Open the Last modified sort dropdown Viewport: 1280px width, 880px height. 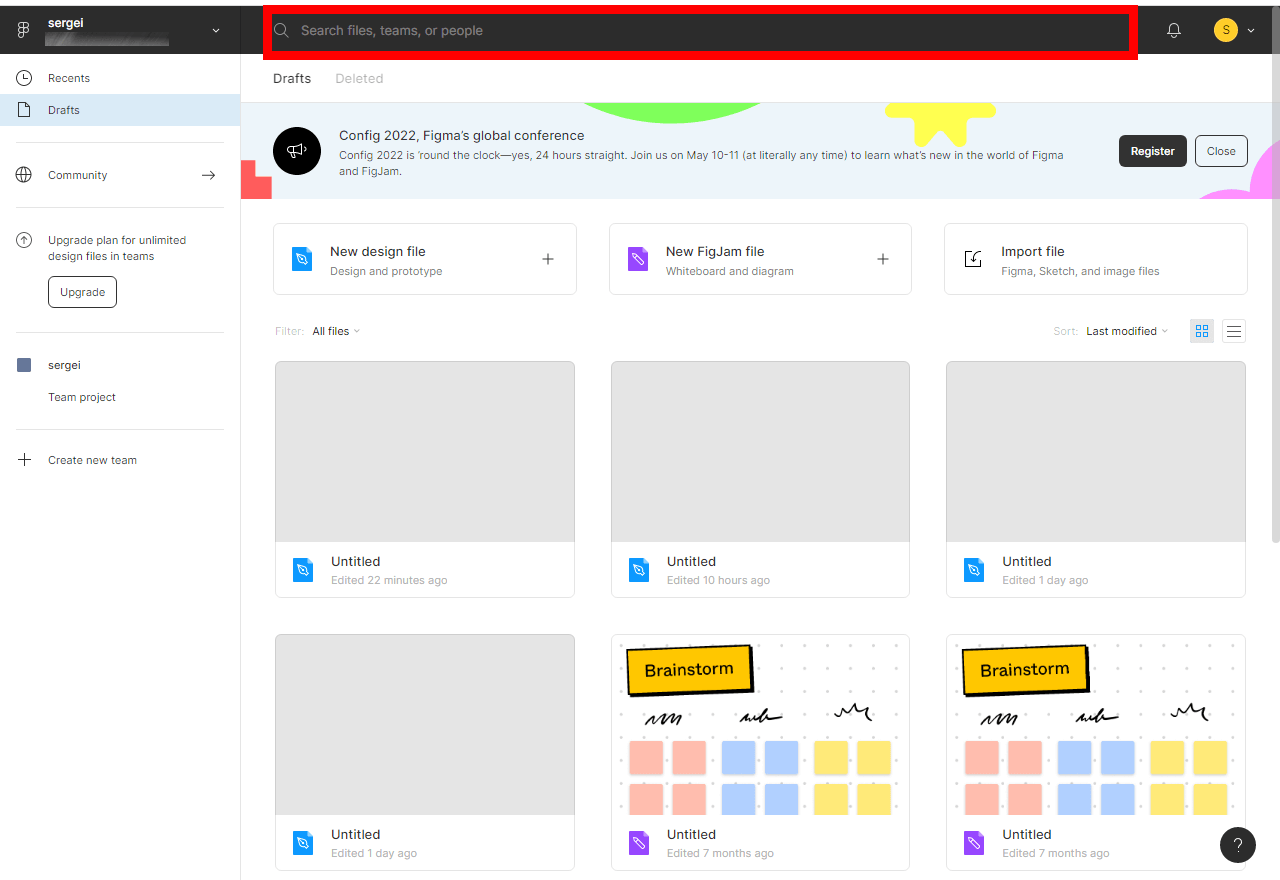pos(1127,331)
